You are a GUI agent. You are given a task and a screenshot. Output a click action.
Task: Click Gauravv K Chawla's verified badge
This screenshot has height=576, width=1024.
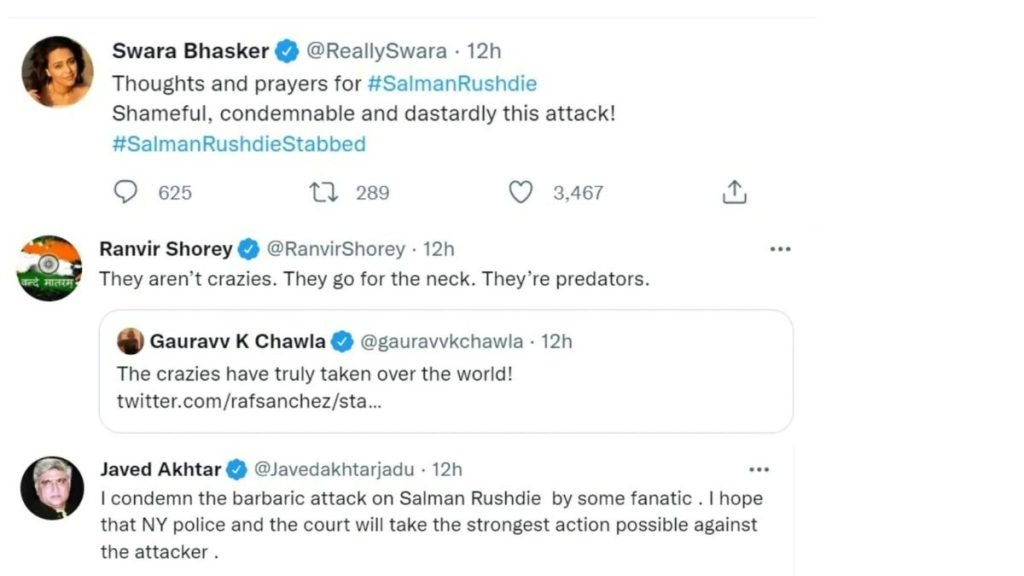pos(342,341)
